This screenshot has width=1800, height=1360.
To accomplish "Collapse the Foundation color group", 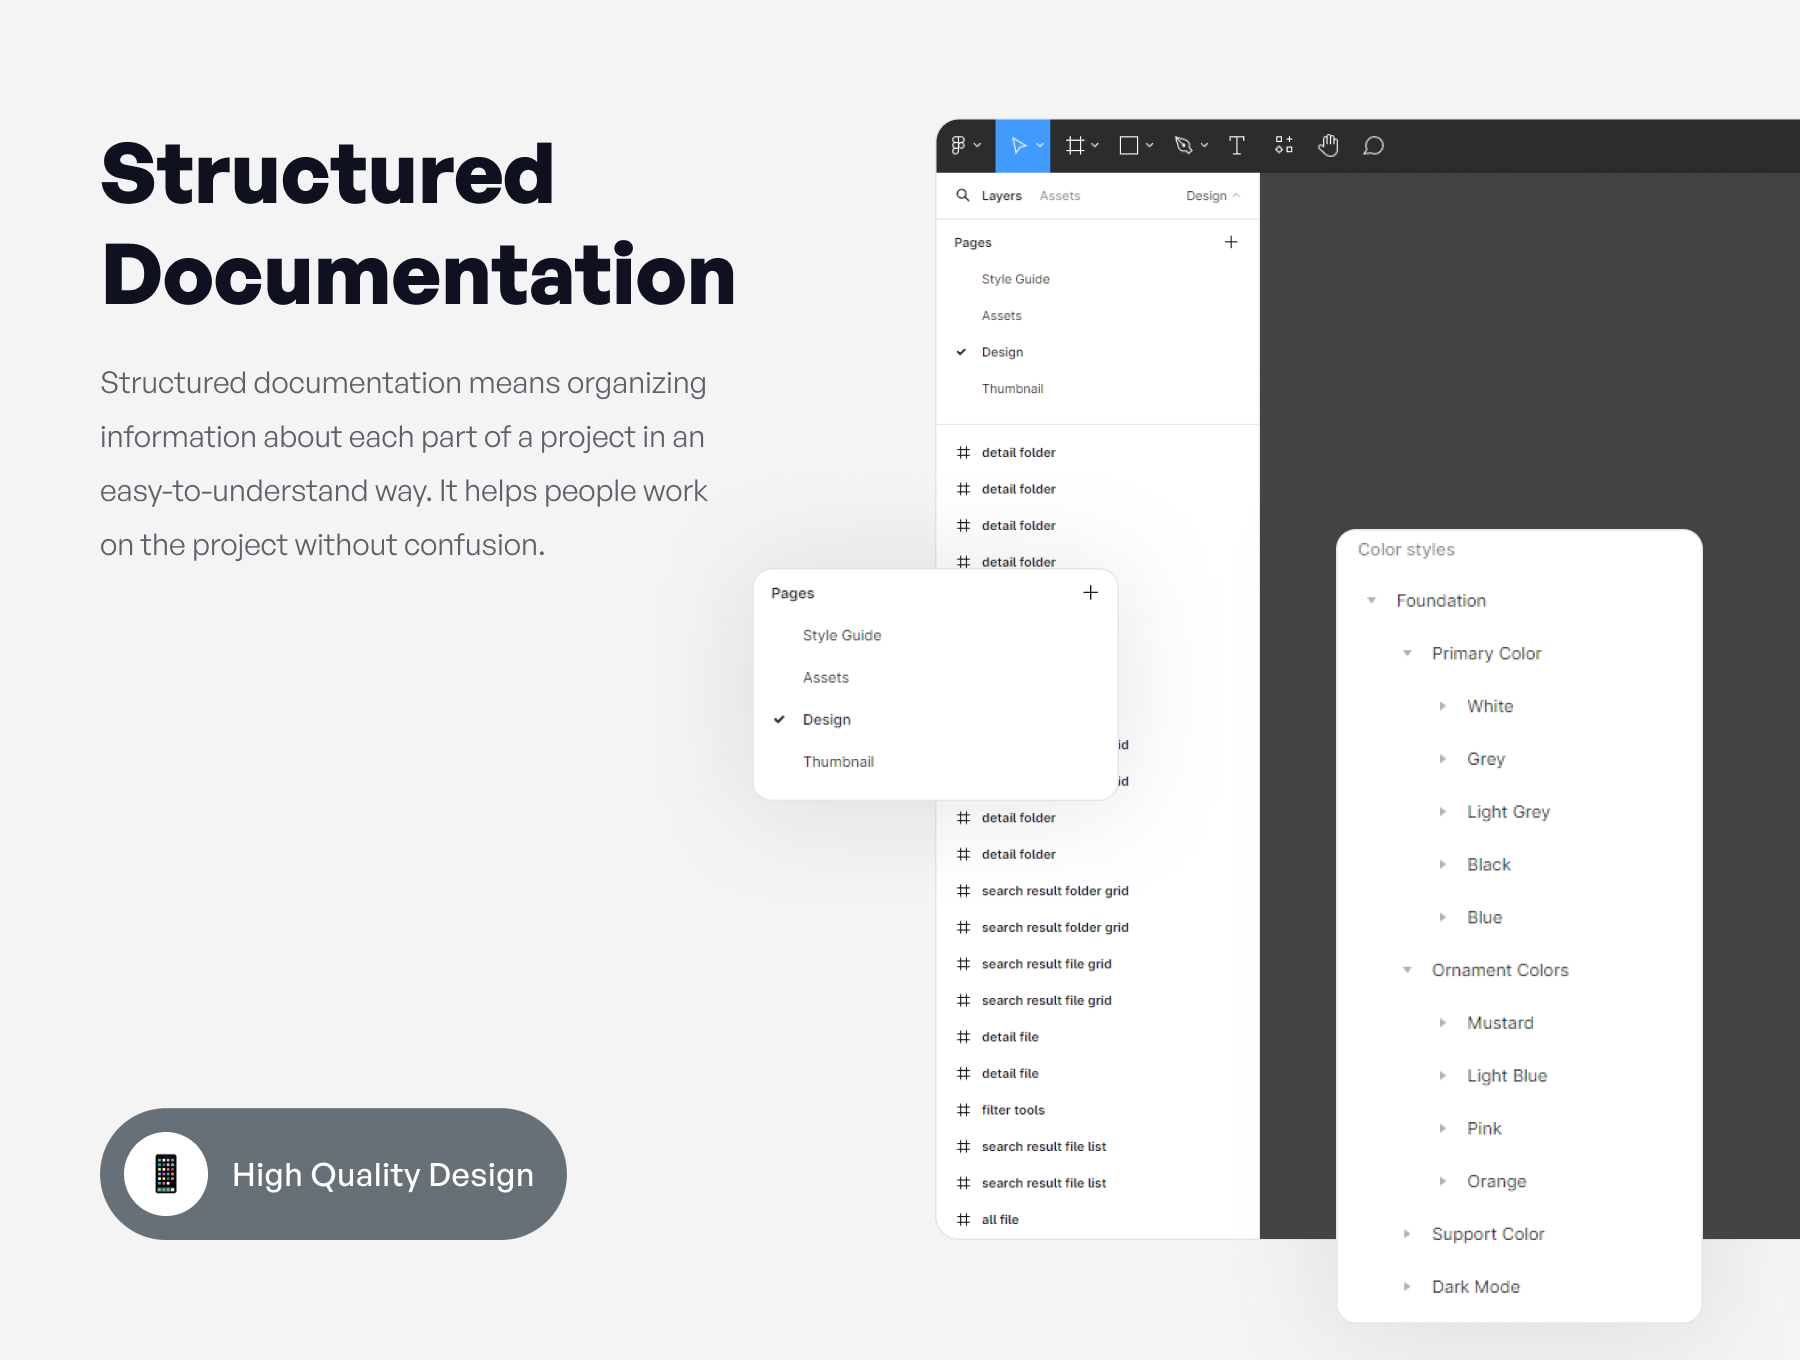I will click(1372, 601).
